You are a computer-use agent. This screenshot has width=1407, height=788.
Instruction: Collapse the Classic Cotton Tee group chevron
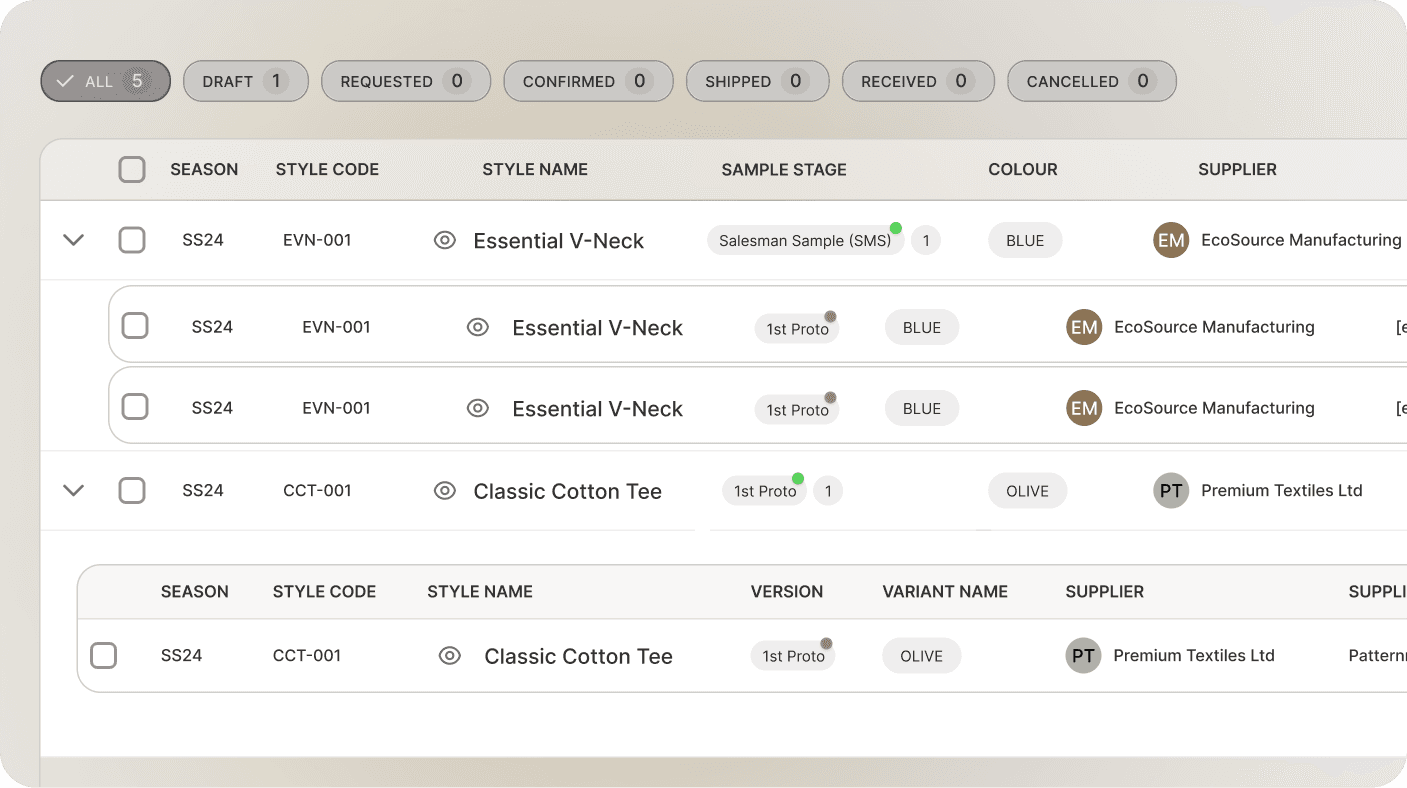pos(73,490)
